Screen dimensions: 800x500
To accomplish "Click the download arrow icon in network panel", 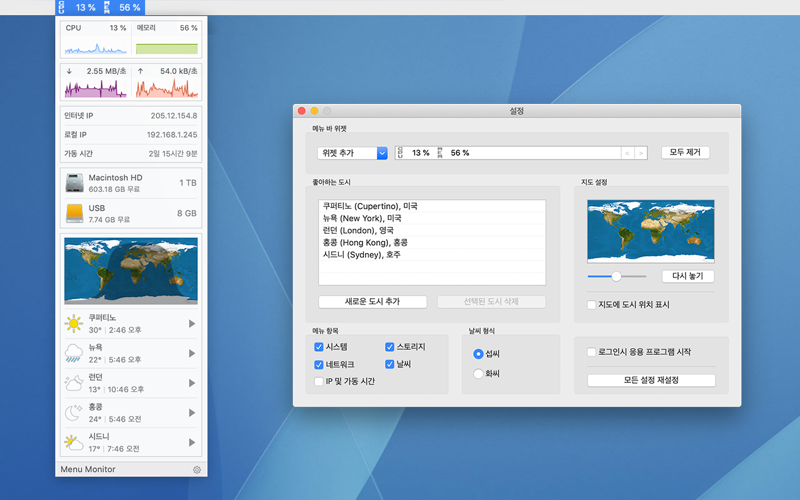I will point(69,71).
